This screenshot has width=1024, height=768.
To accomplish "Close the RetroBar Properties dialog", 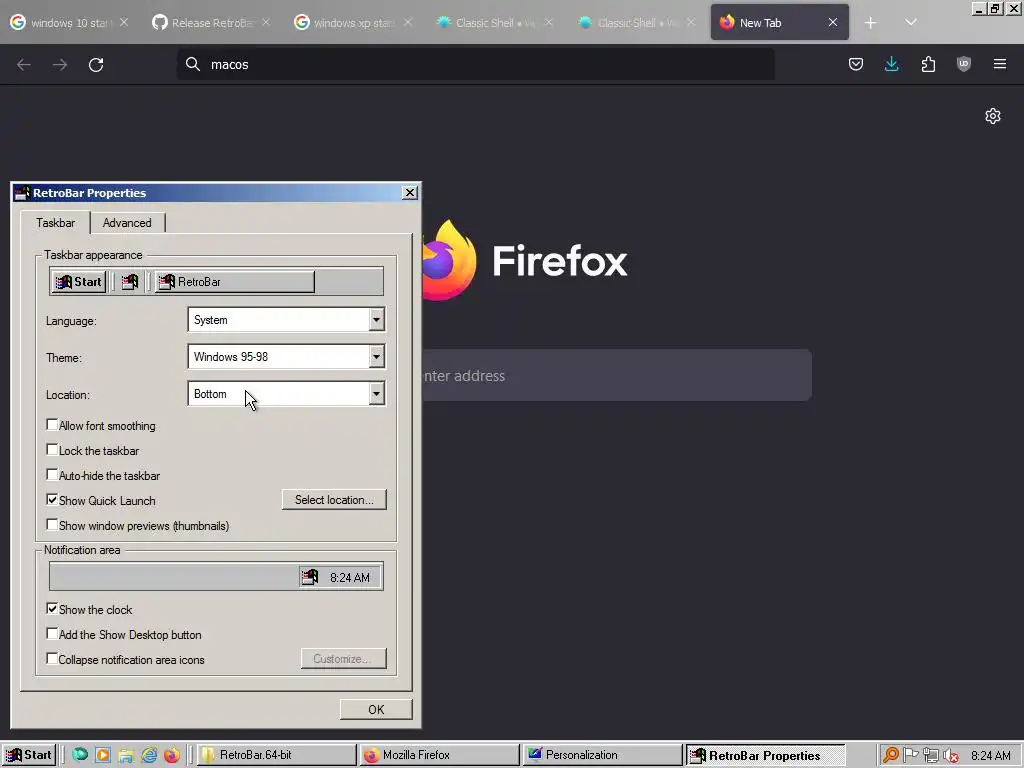I will click(409, 193).
